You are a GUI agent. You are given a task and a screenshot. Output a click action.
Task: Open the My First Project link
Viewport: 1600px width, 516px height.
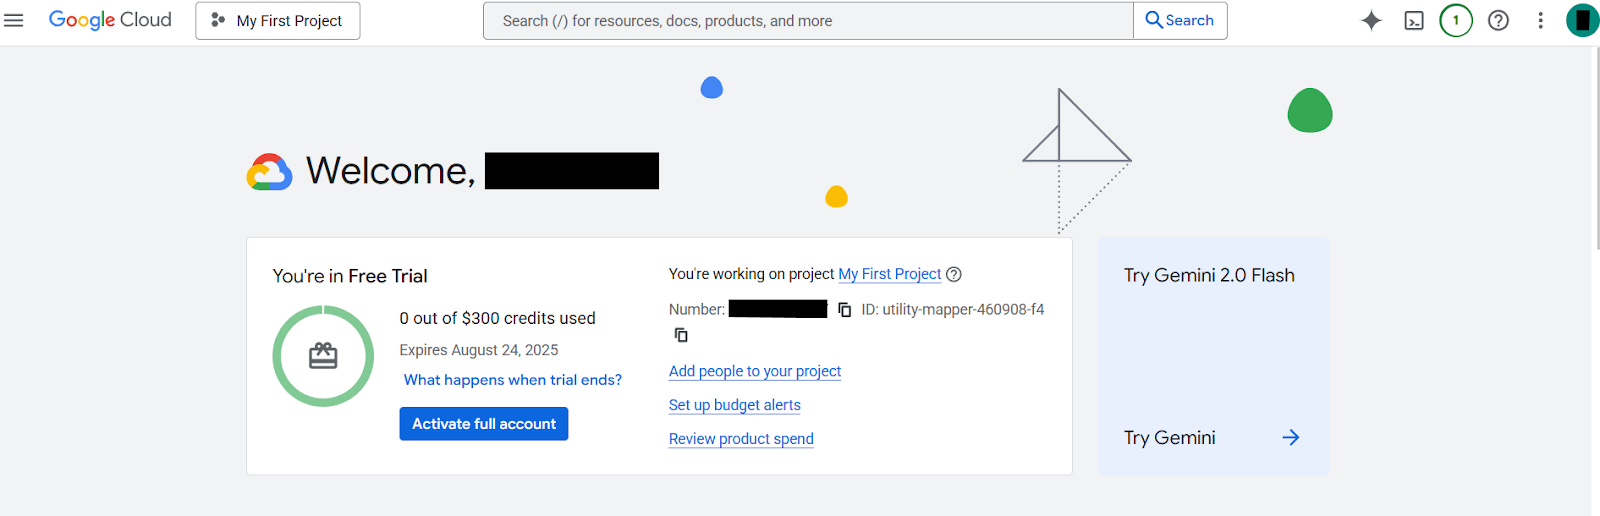(890, 274)
